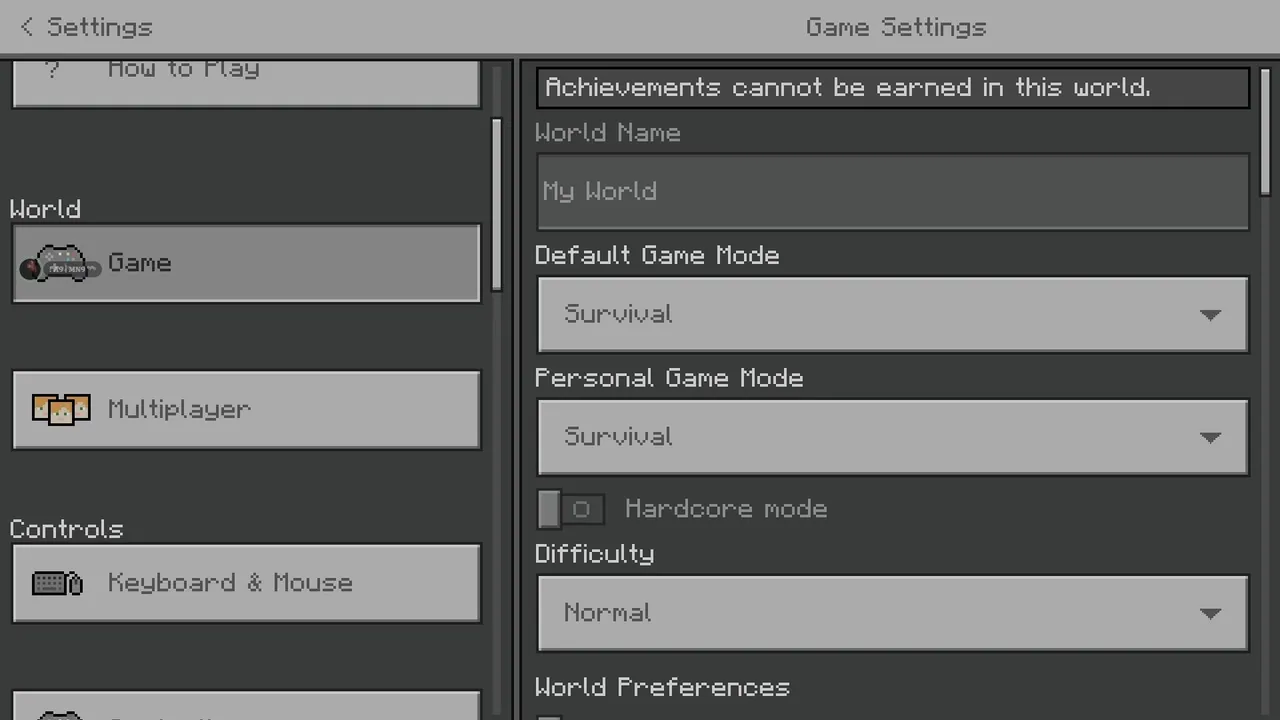
Task: Click the gamepad icon on the Game entry
Action: [x=60, y=264]
